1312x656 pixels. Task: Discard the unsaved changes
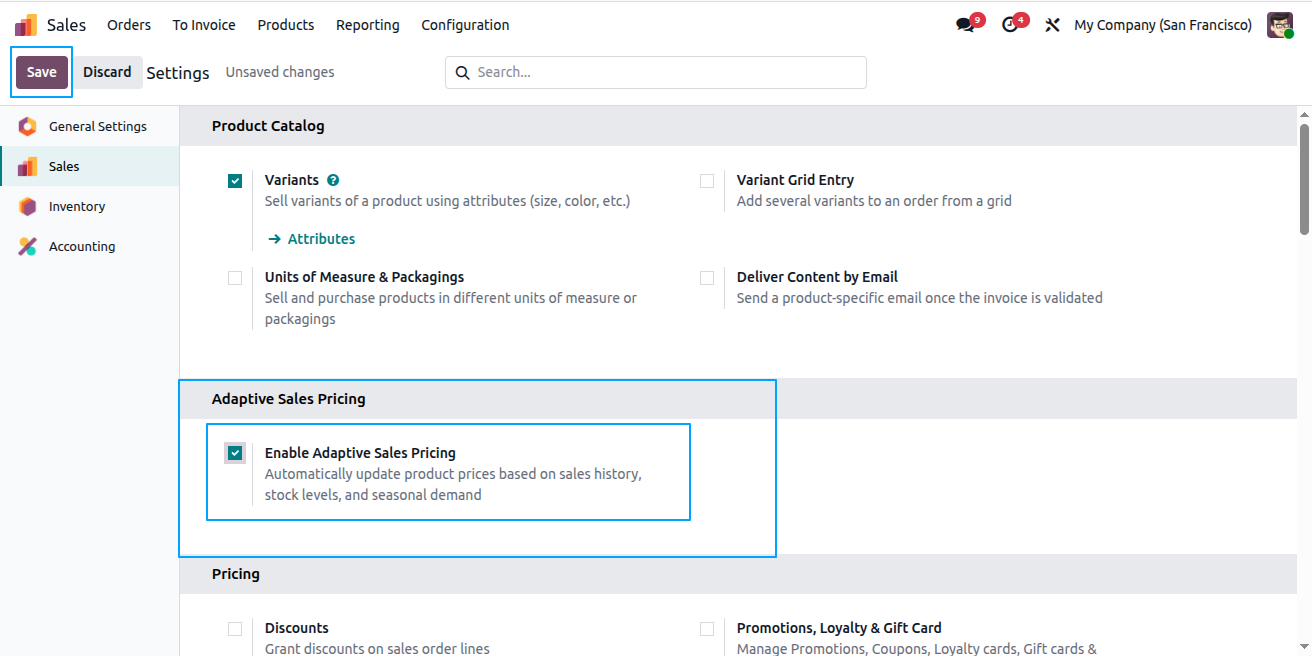point(107,72)
